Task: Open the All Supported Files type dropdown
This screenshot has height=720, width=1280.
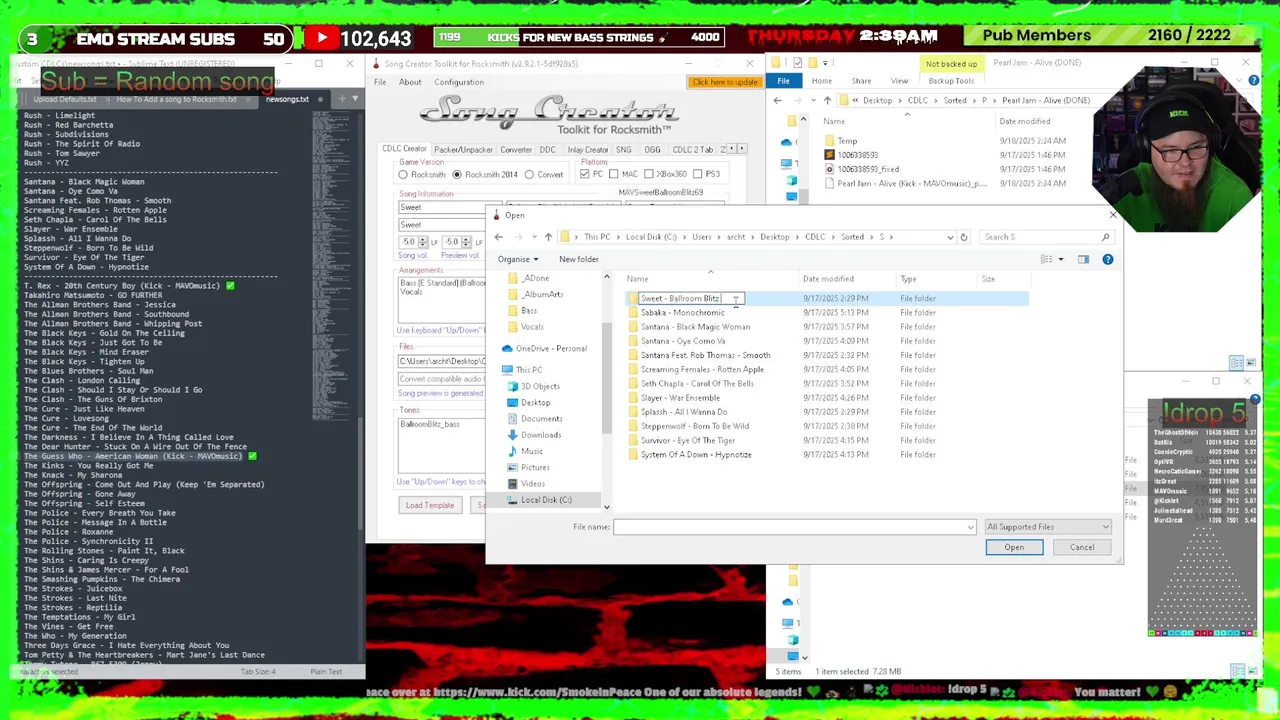Action: [1048, 527]
